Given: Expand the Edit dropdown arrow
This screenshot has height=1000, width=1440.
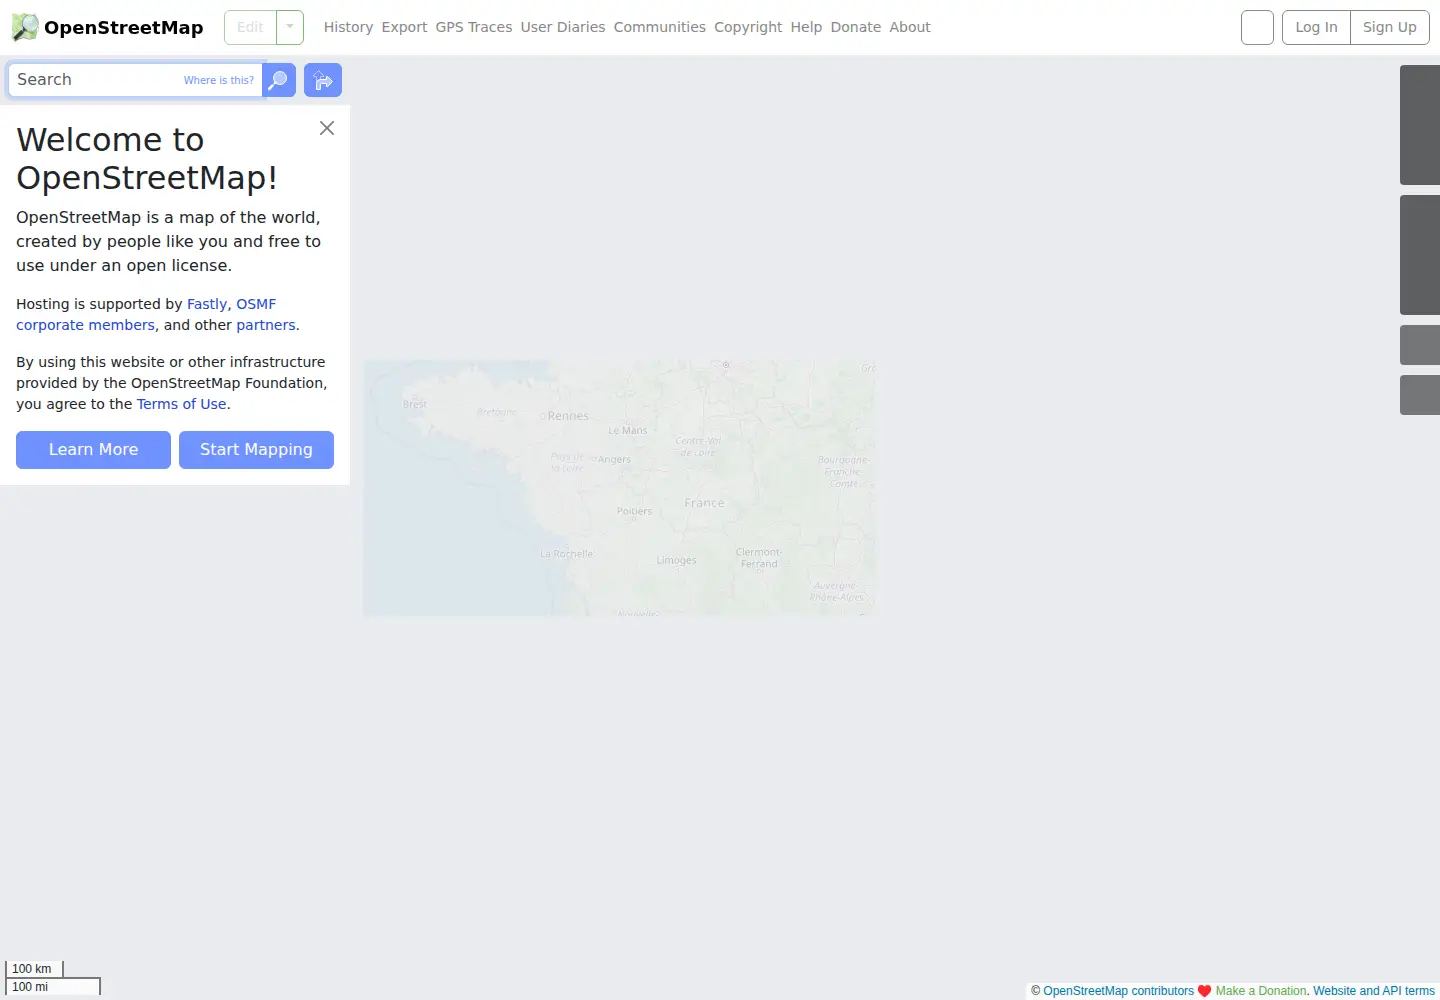Looking at the screenshot, I should click(x=290, y=27).
